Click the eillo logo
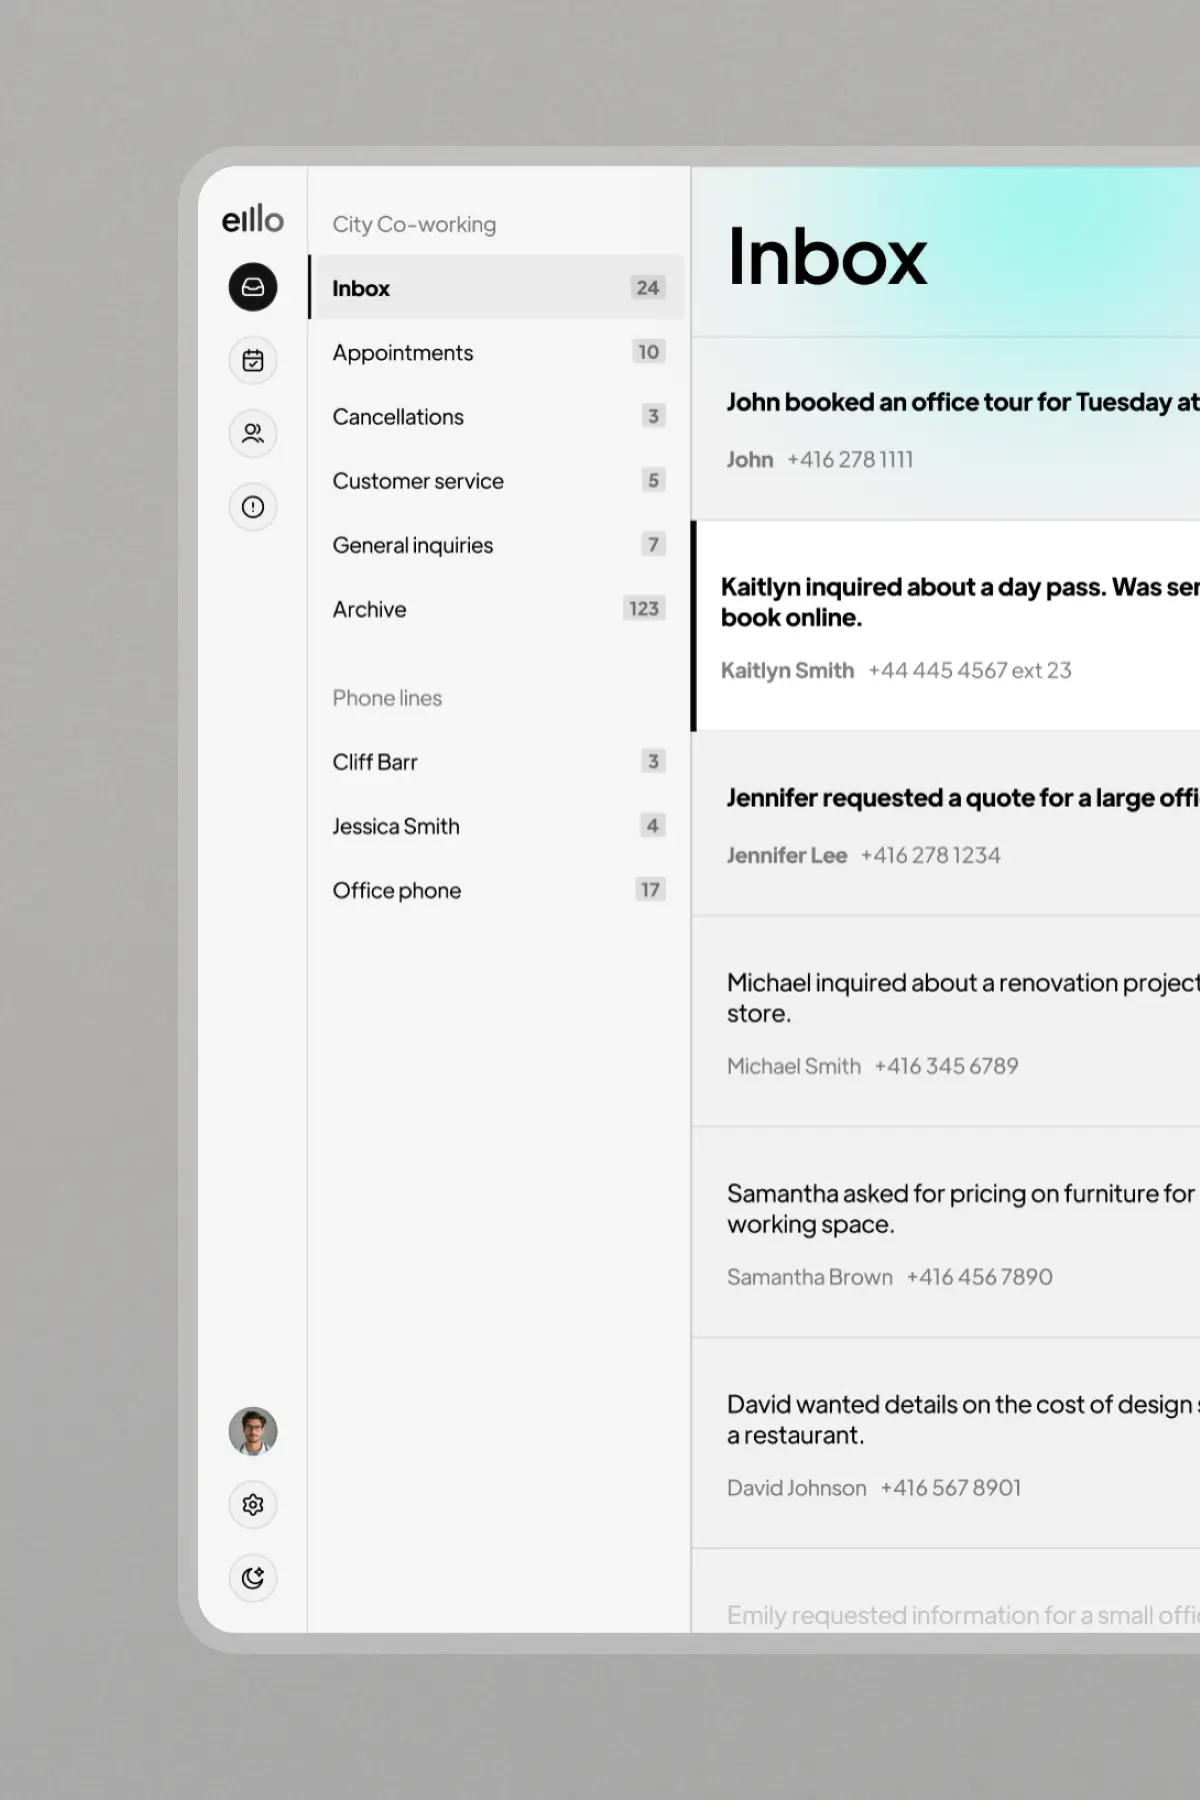The image size is (1200, 1800). point(252,219)
